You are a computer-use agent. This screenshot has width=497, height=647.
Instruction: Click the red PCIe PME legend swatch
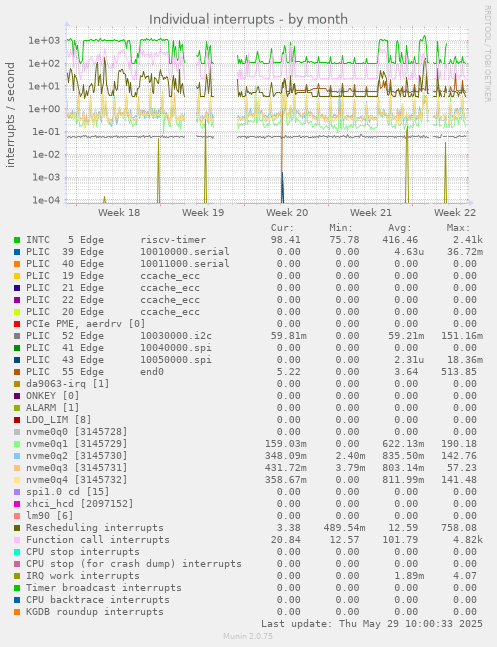pos(17,324)
